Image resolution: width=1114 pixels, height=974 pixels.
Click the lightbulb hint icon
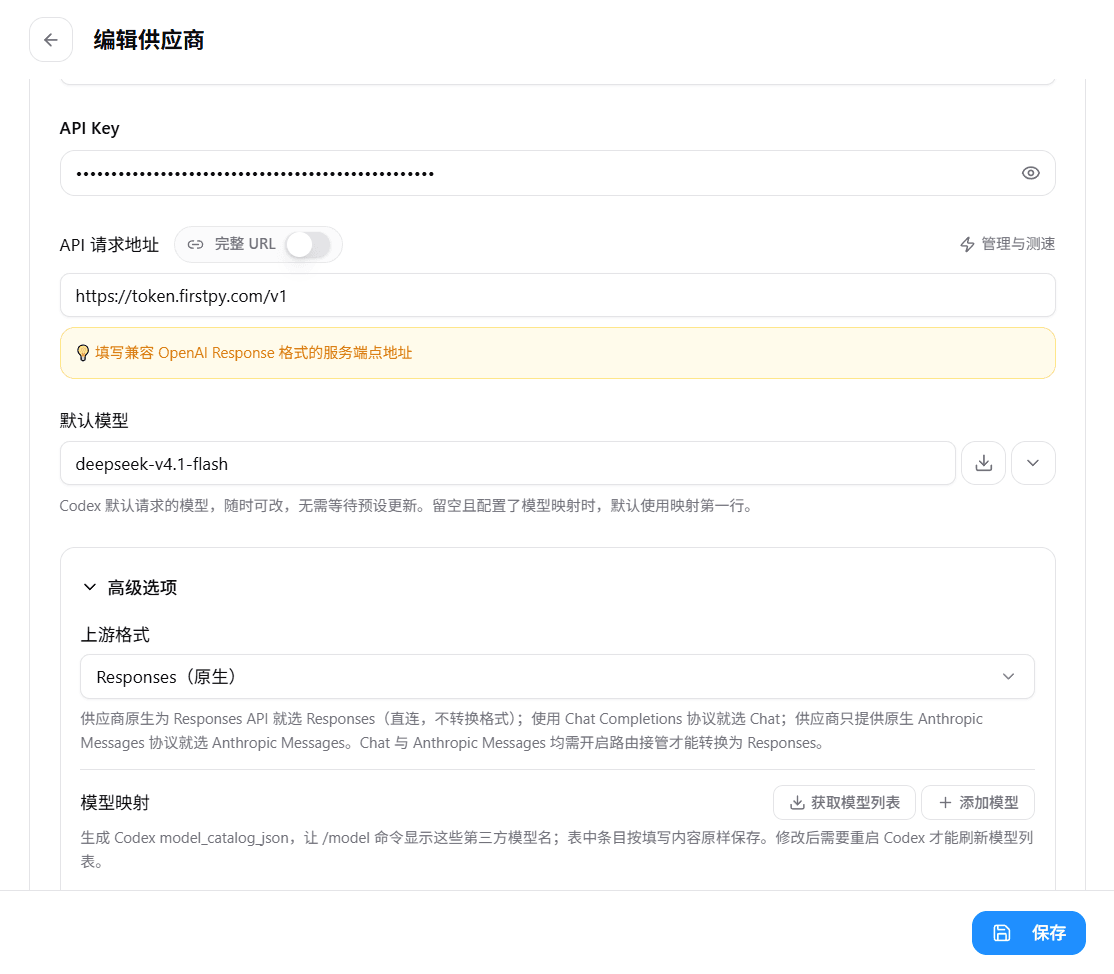(x=83, y=353)
